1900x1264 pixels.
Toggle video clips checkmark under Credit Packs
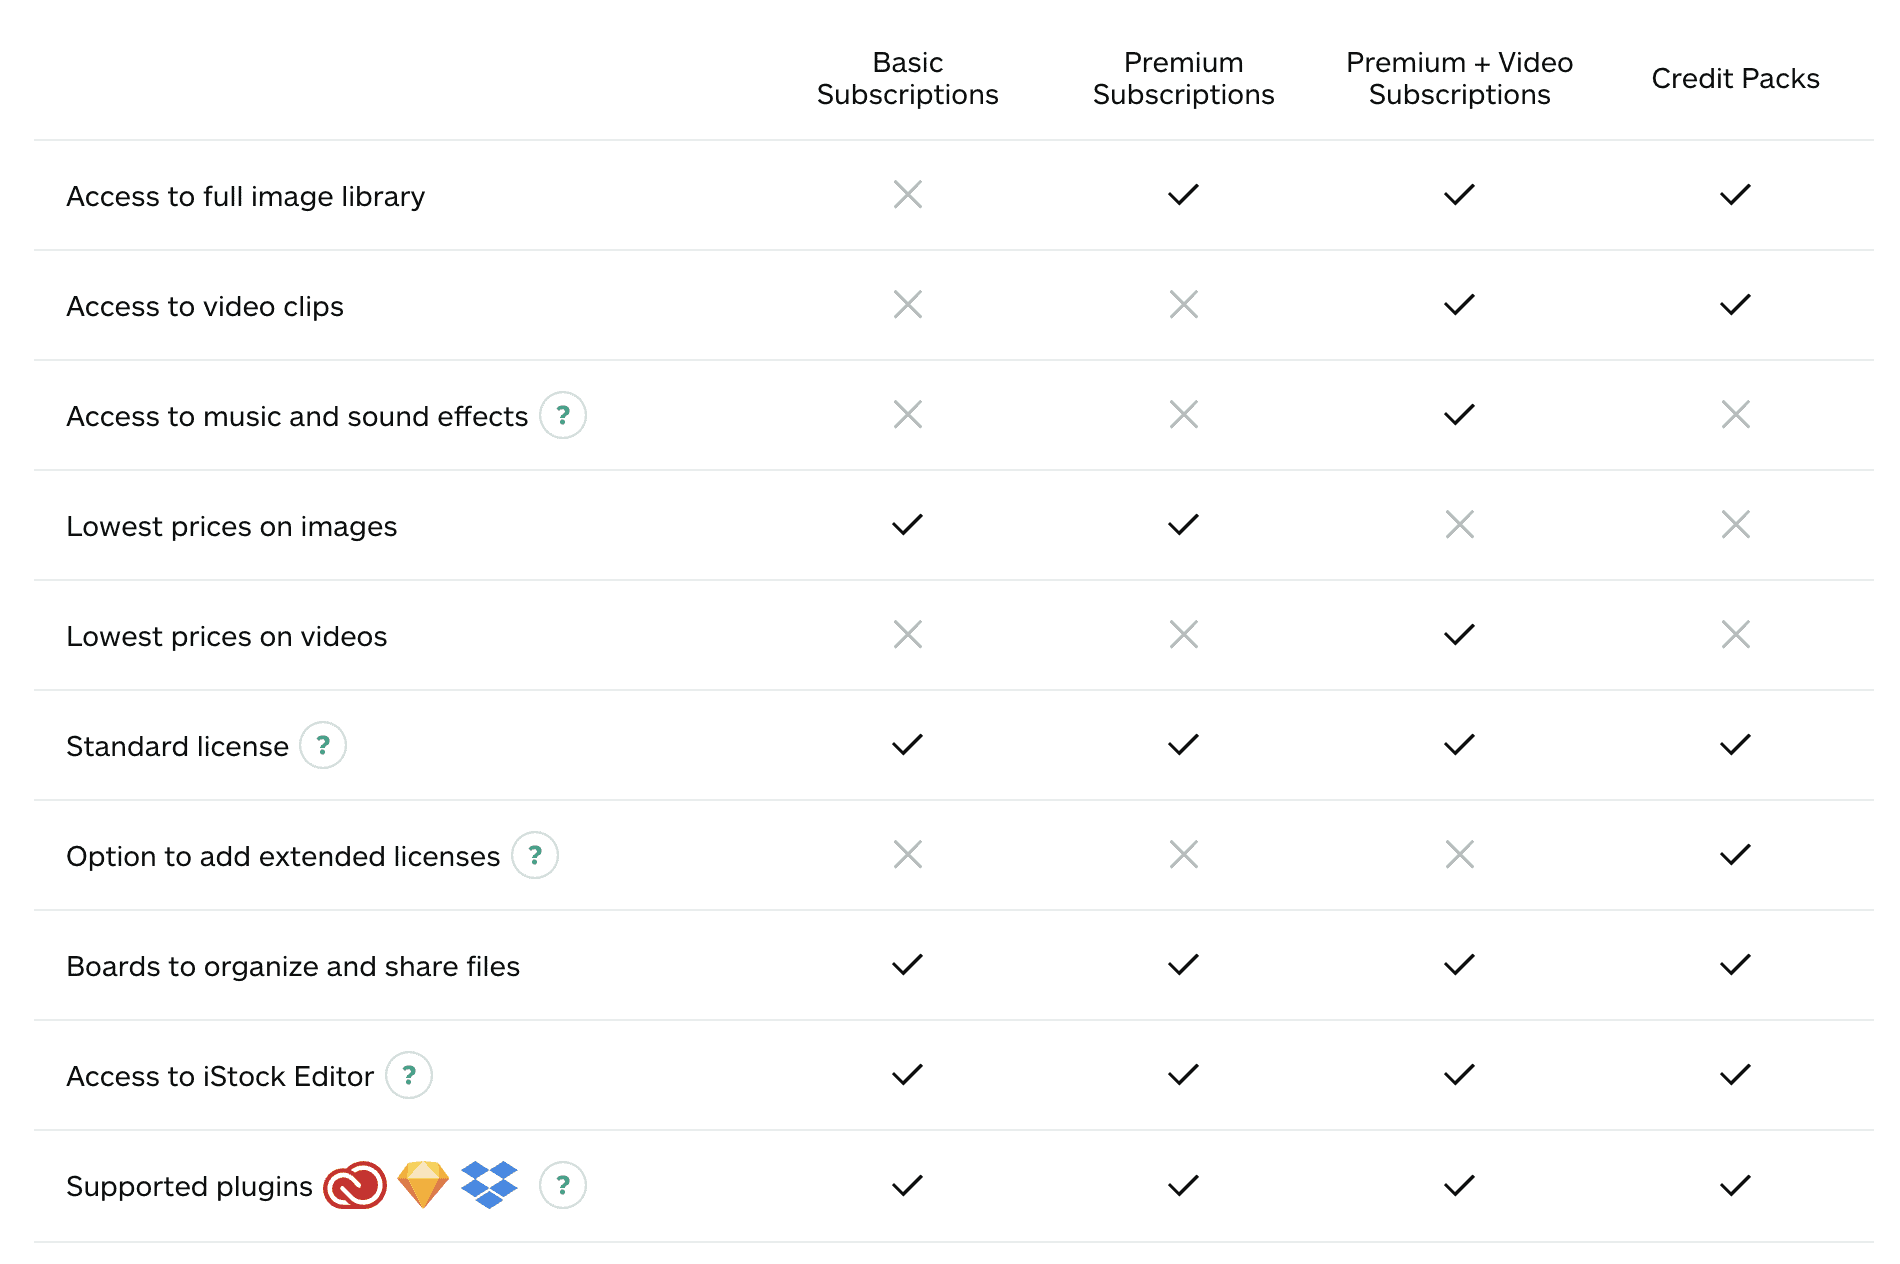1736,305
